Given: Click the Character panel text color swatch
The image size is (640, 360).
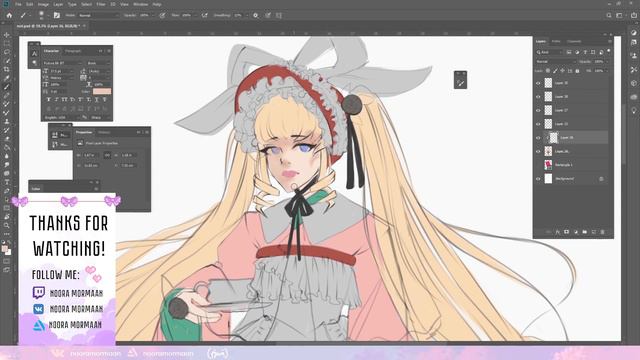Looking at the screenshot, I should tap(102, 91).
